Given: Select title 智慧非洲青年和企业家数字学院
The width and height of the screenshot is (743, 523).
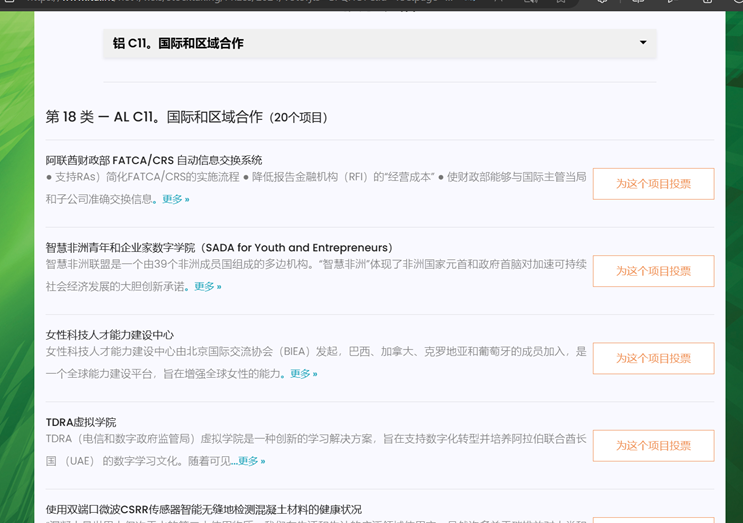Looking at the screenshot, I should 219,248.
